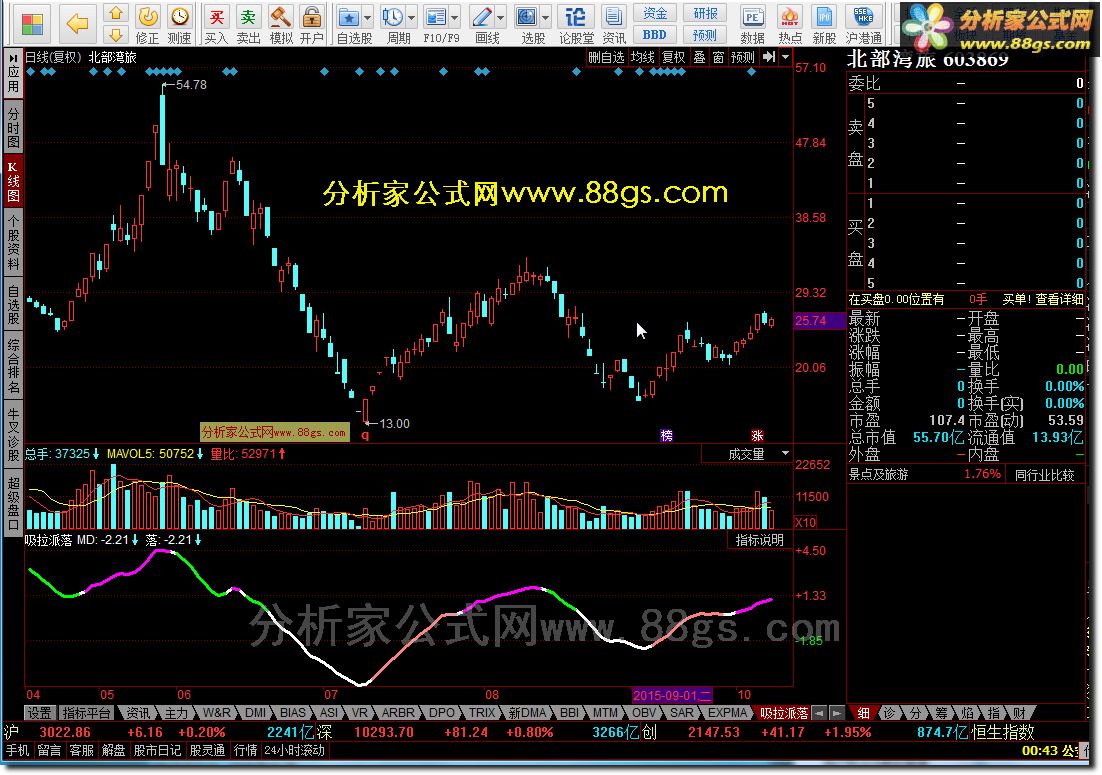This screenshot has width=1102, height=775.
Task: Click the 数据 PE data icon
Action: pyautogui.click(x=752, y=25)
